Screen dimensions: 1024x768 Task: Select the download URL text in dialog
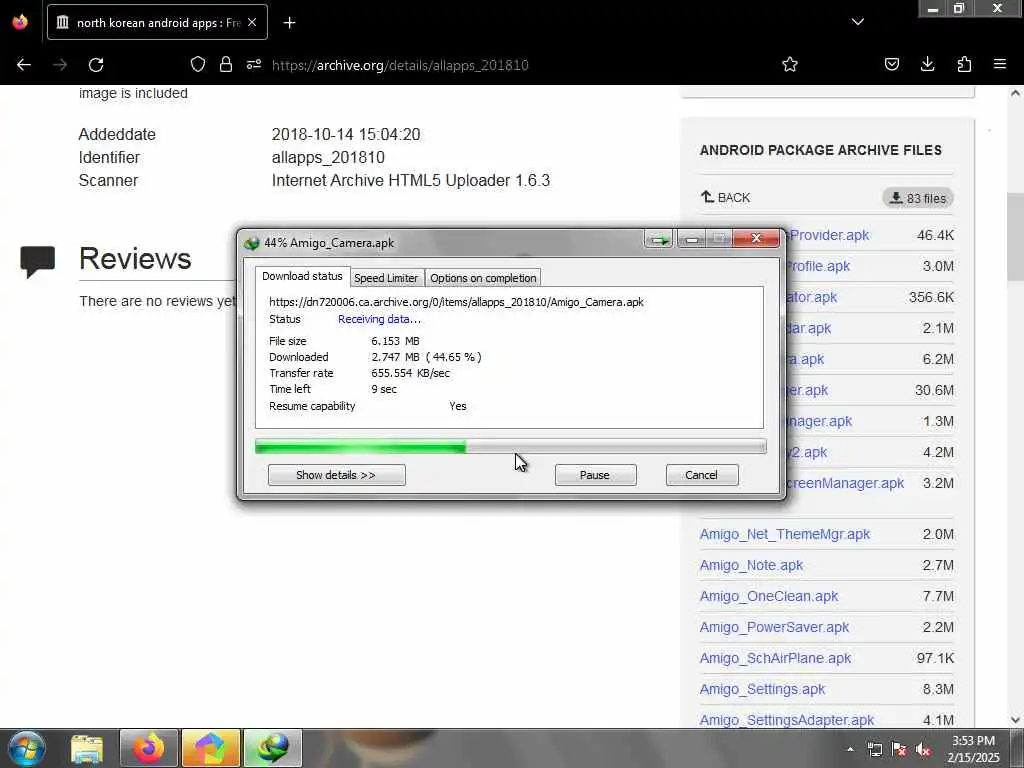pyautogui.click(x=456, y=302)
